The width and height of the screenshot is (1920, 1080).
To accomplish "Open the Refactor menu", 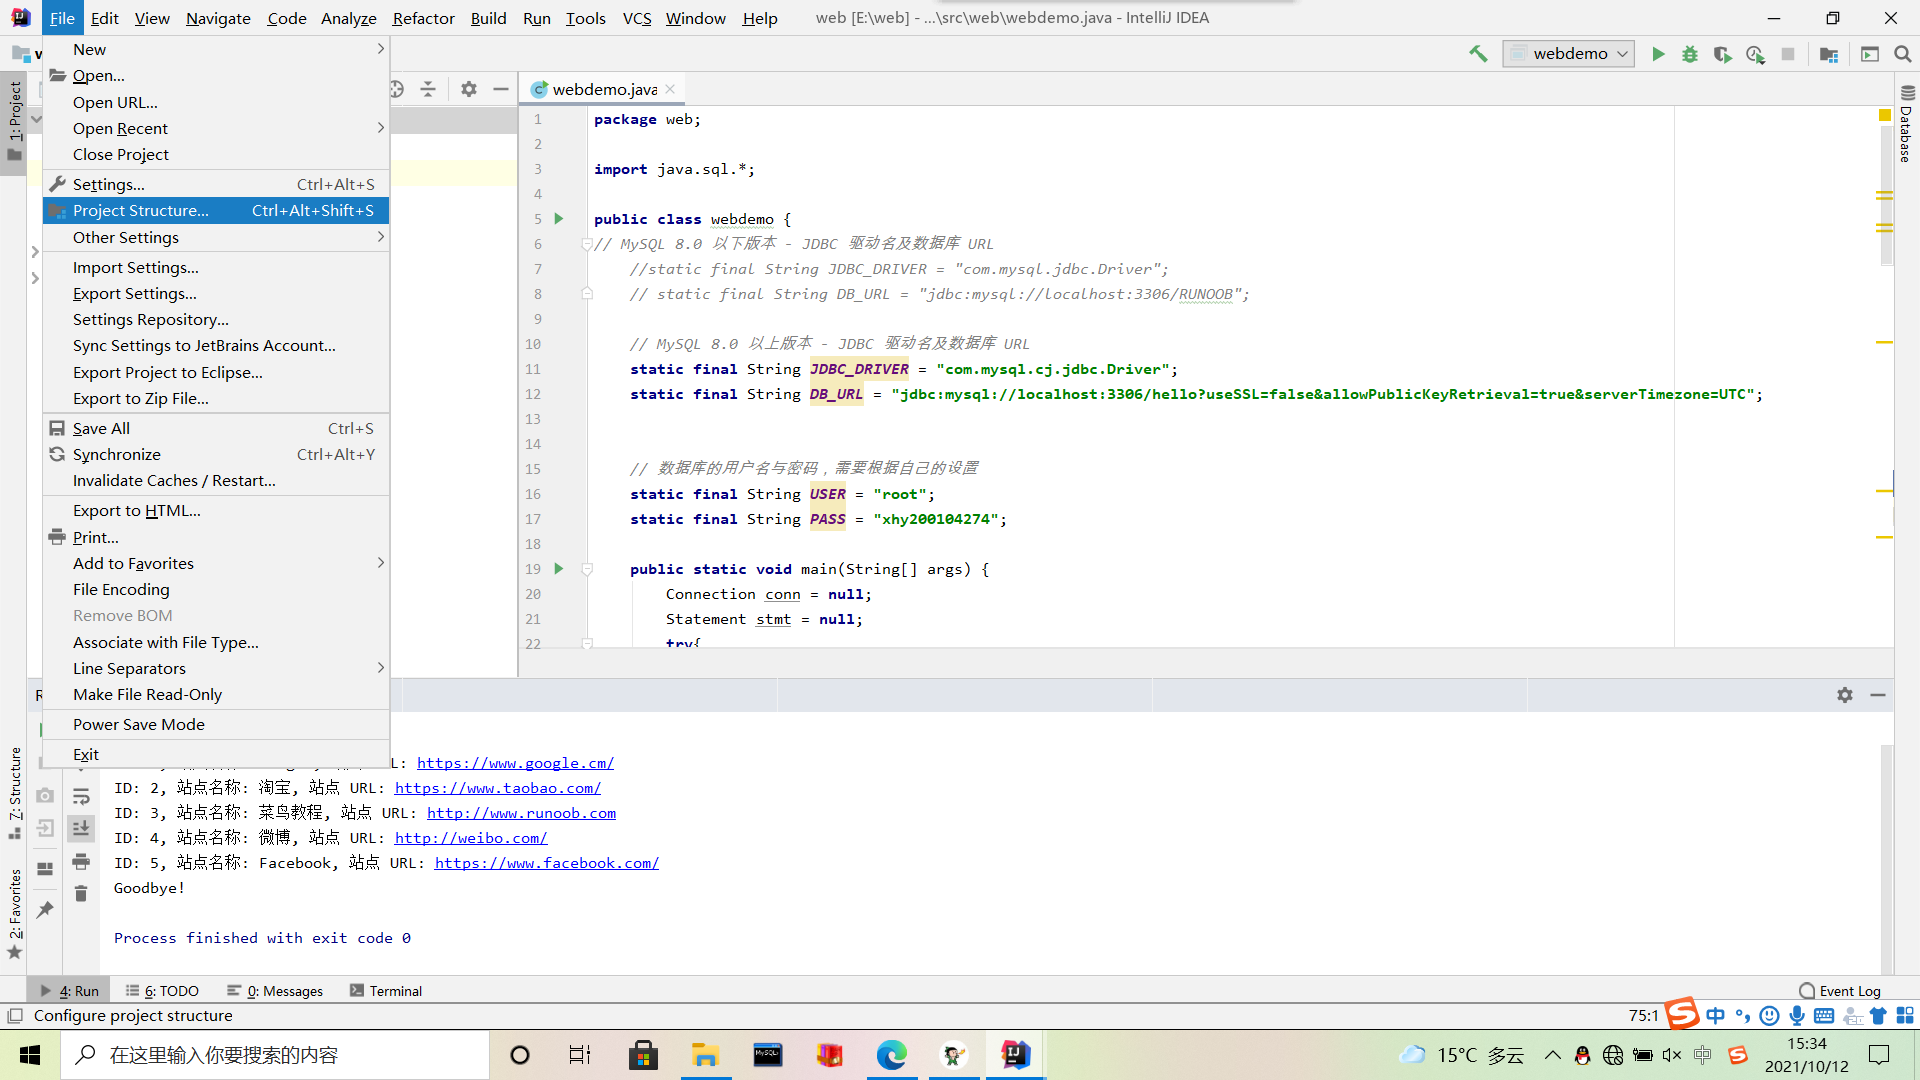I will [x=423, y=18].
